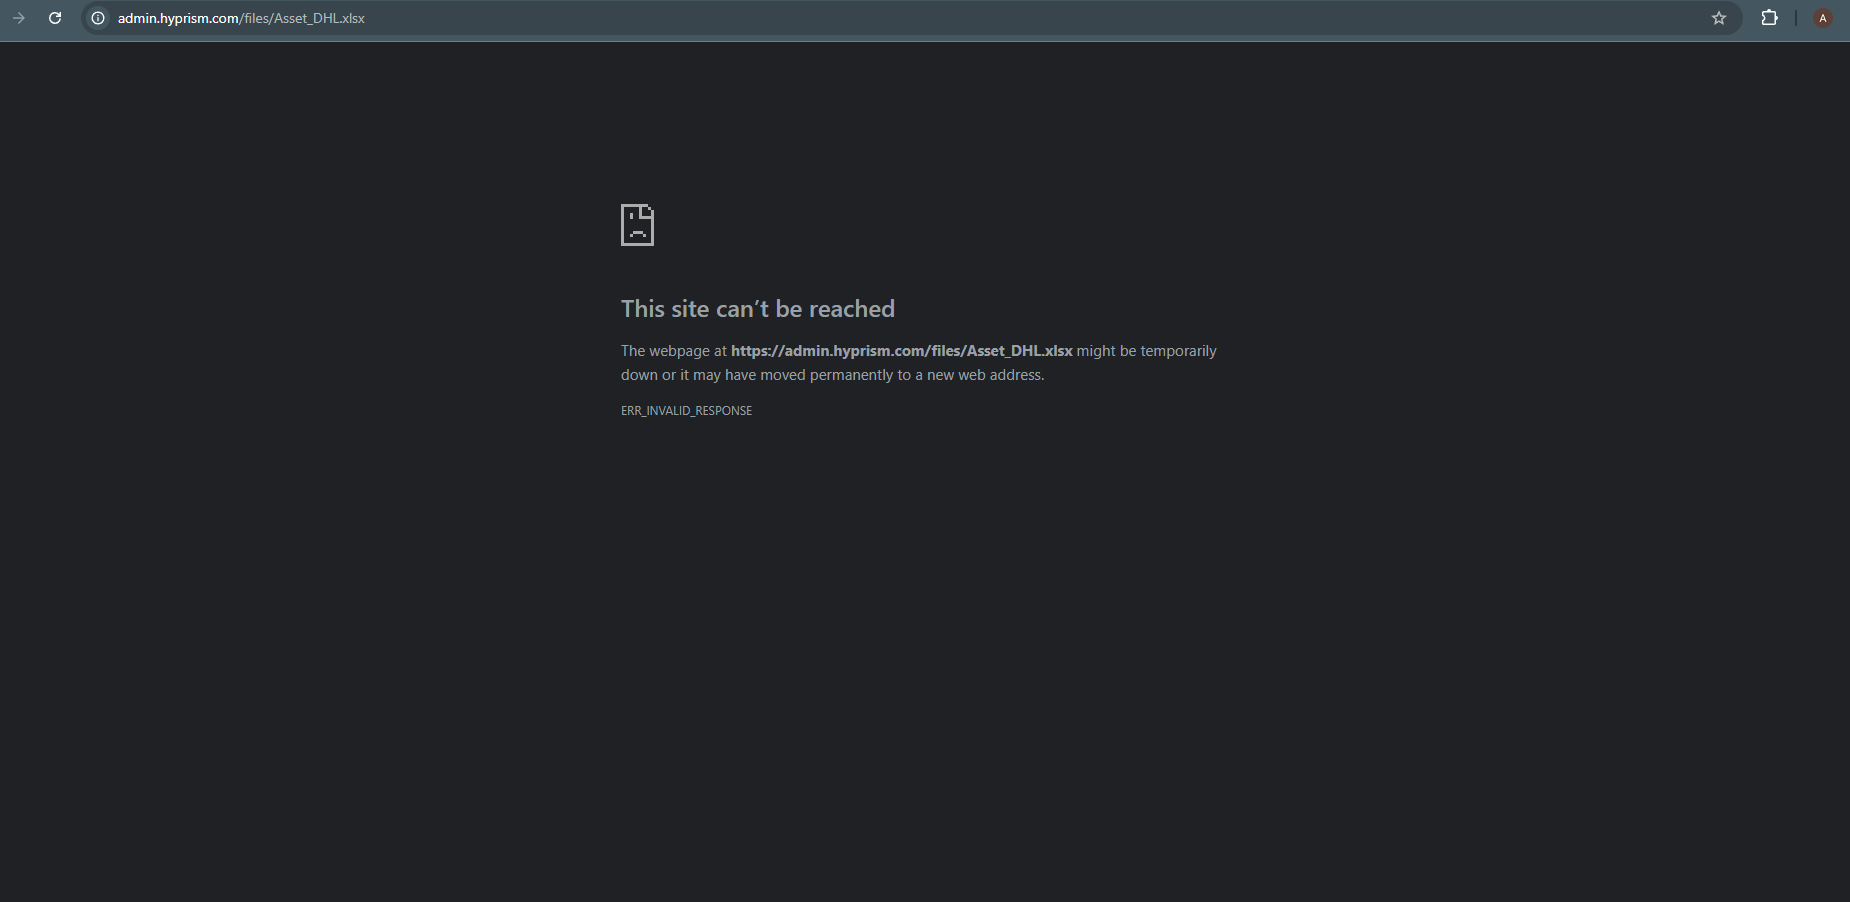Click the words "new web address"
Viewport: 1850px width, 902px height.
[984, 375]
